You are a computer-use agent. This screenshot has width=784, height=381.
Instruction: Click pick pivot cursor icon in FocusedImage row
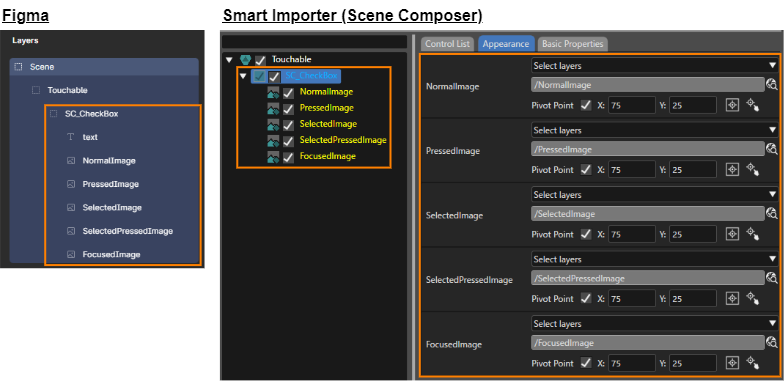coord(753,363)
